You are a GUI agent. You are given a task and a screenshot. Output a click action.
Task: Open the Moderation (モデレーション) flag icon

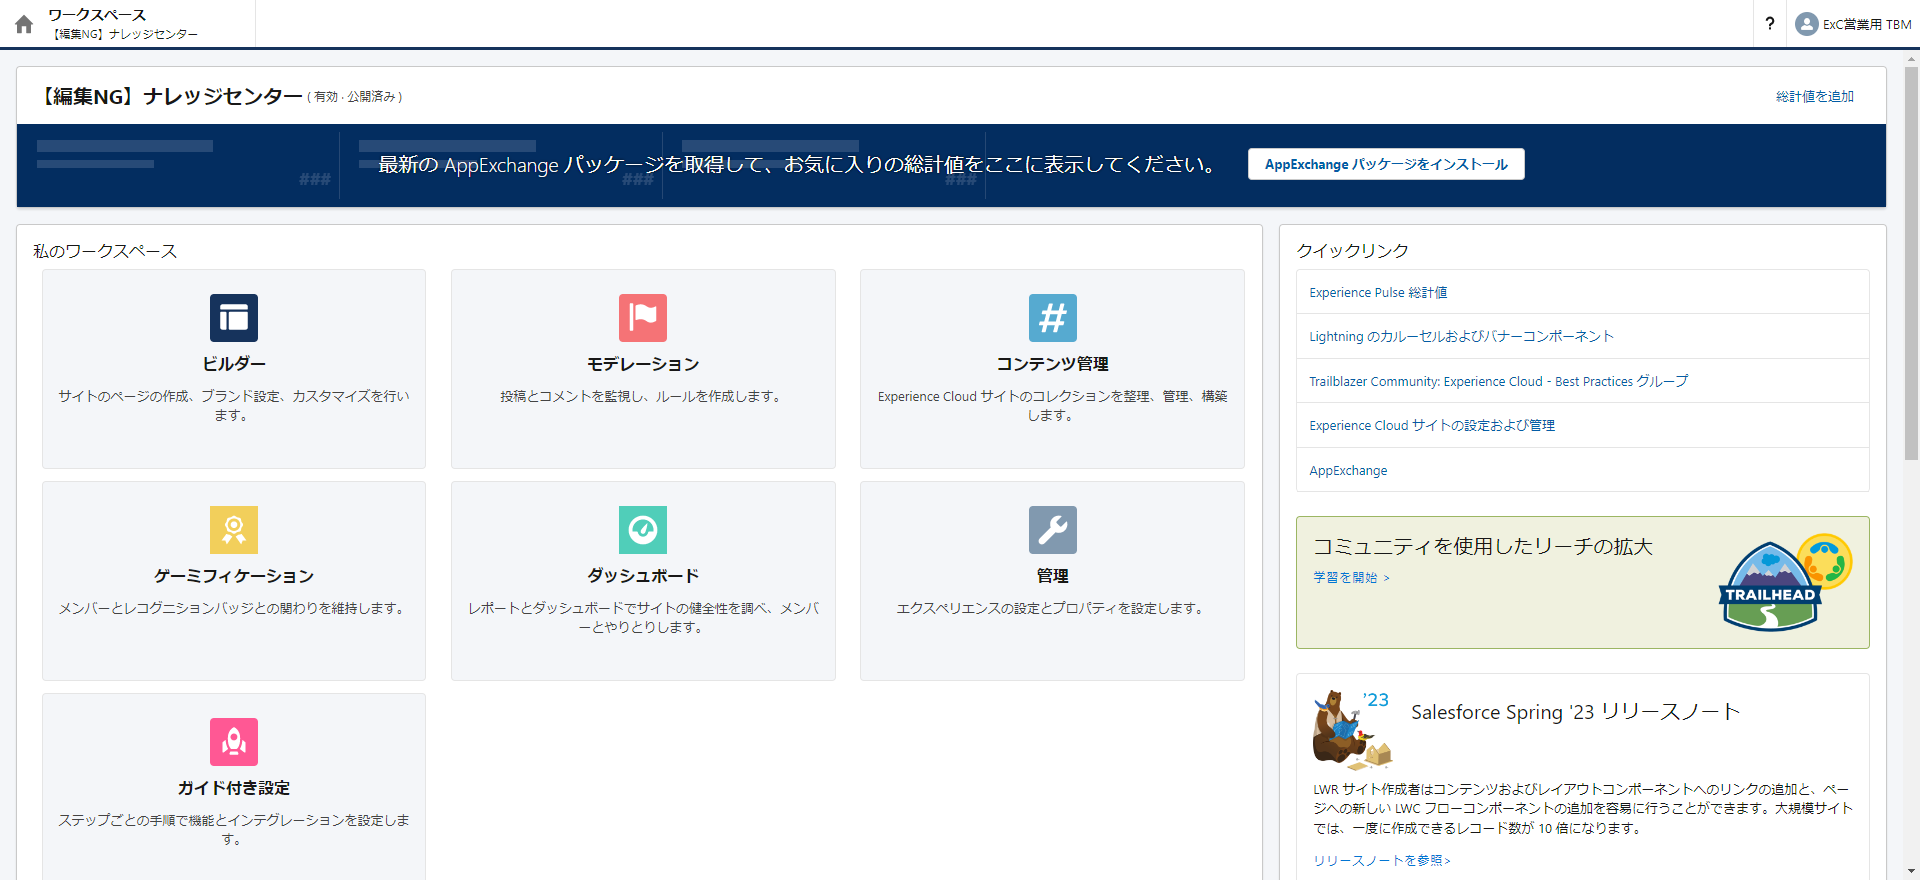[643, 318]
